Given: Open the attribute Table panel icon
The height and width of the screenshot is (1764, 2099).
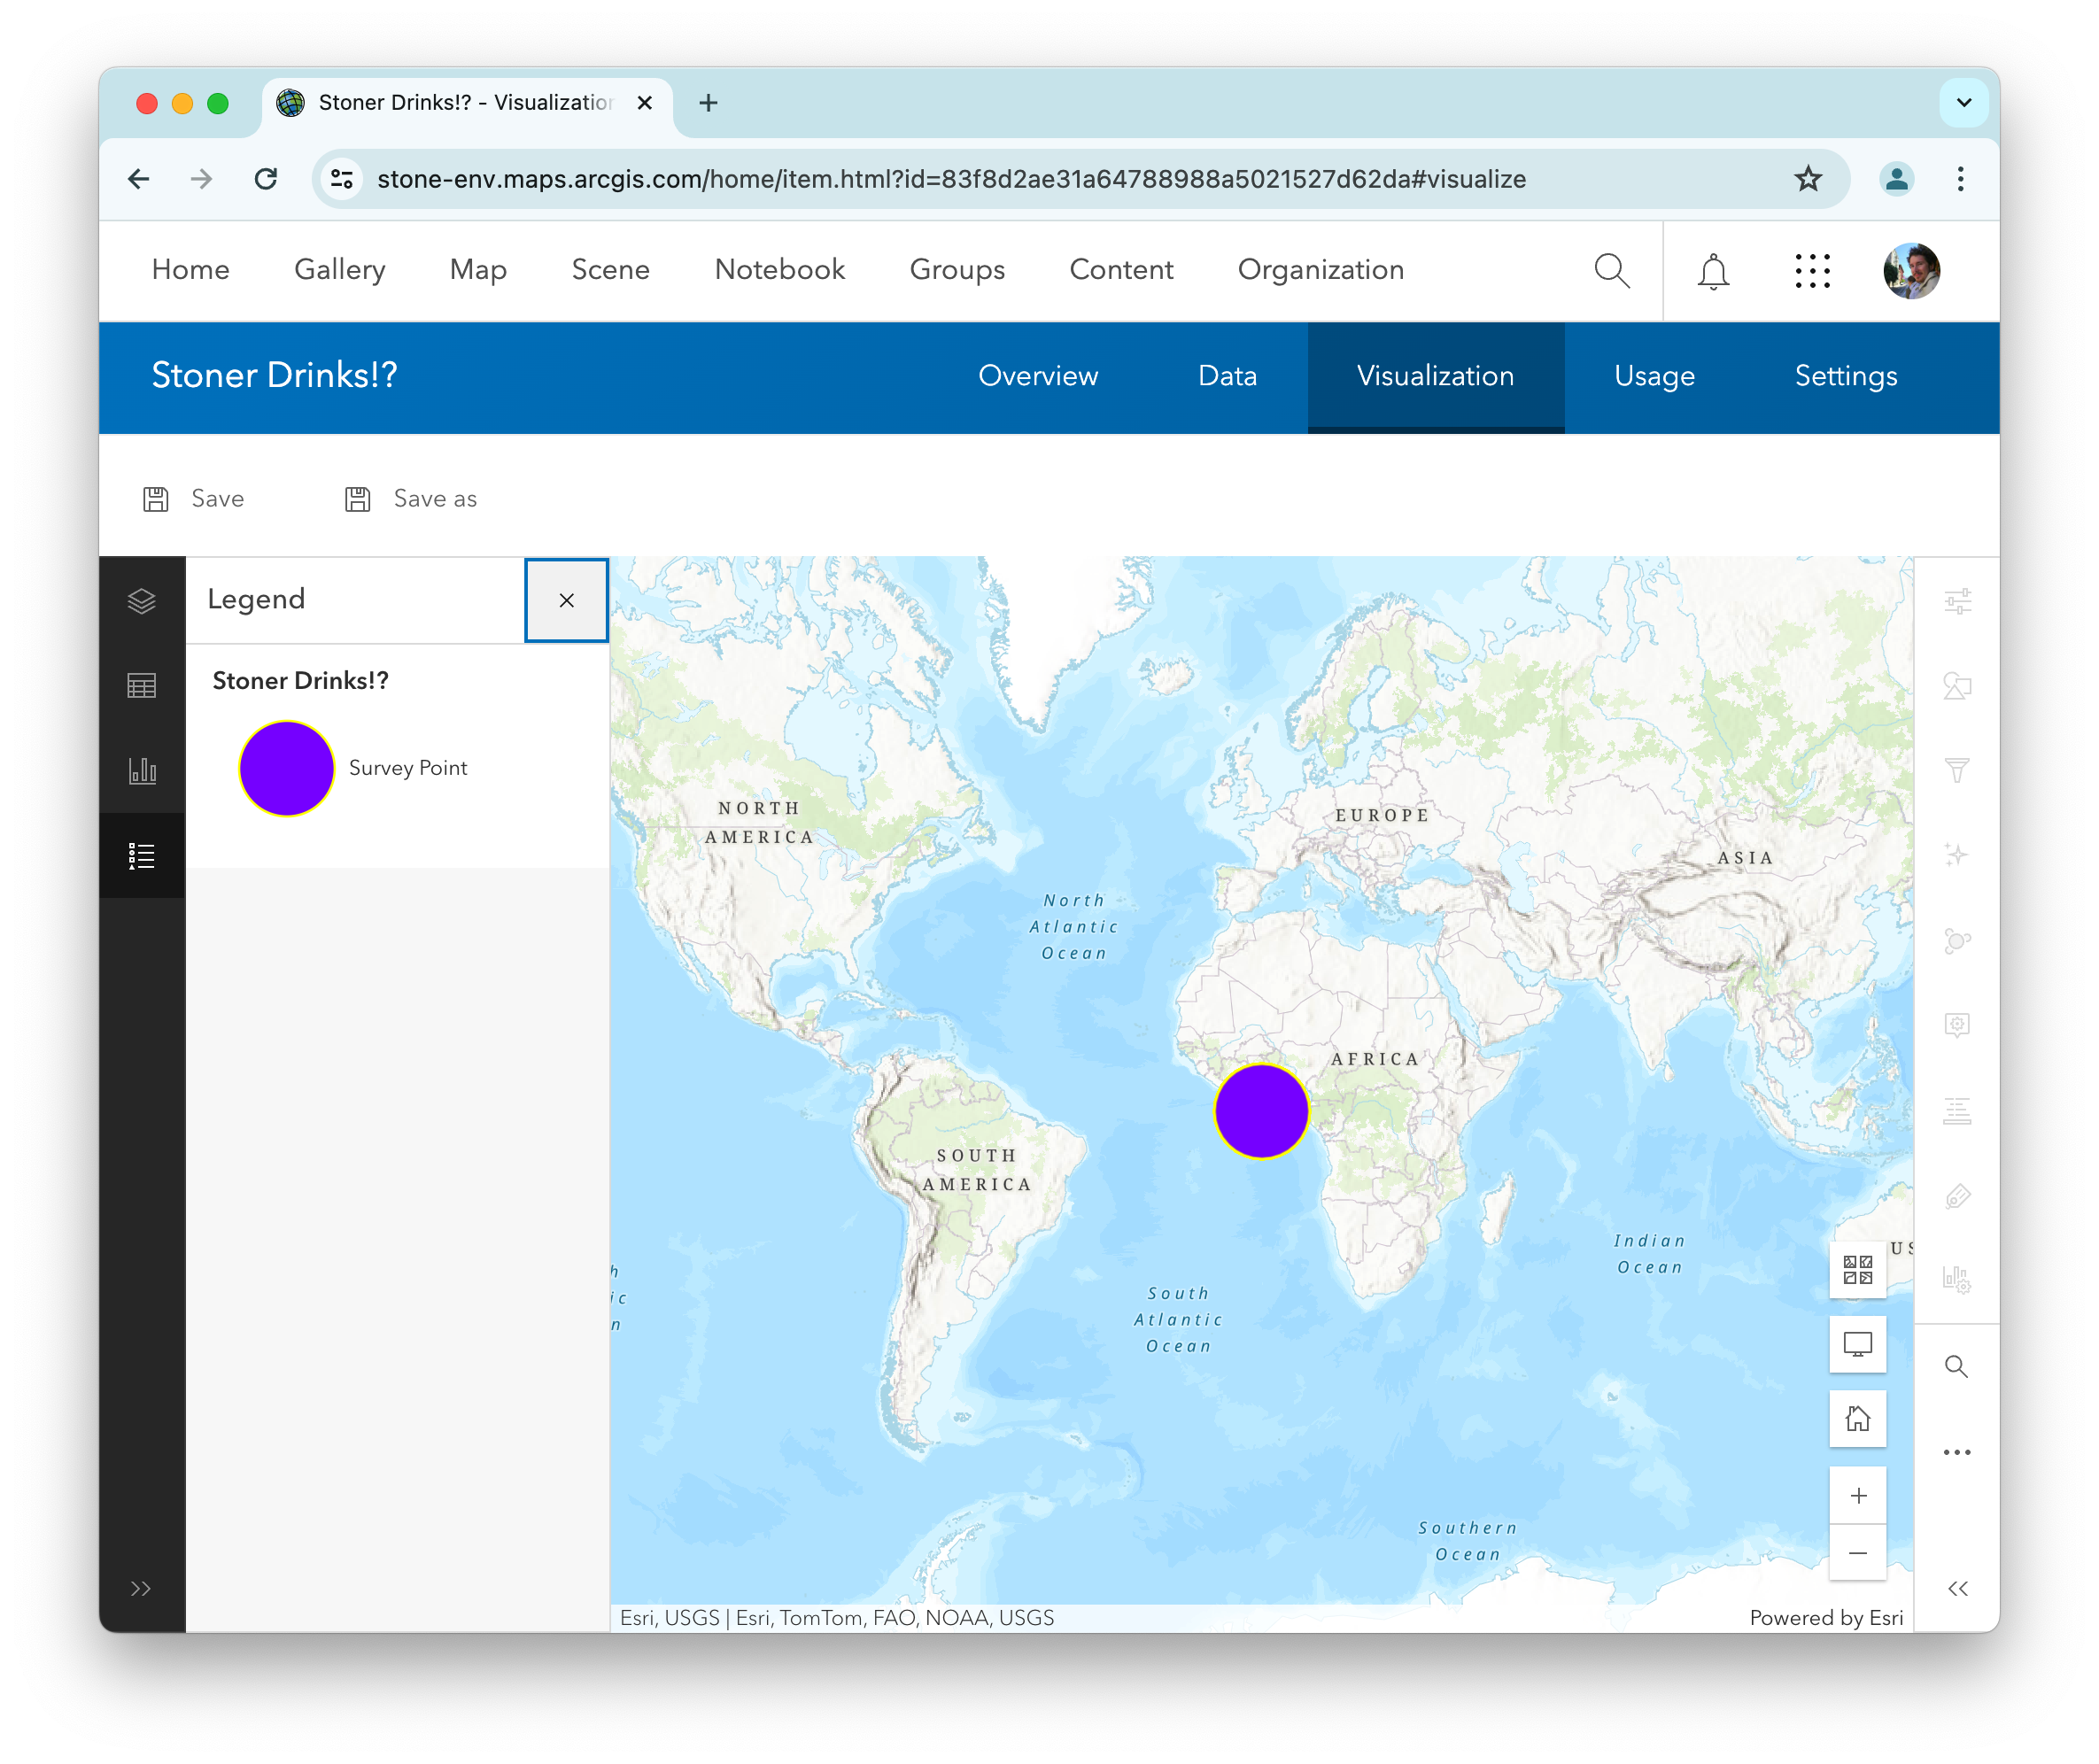Looking at the screenshot, I should (142, 685).
